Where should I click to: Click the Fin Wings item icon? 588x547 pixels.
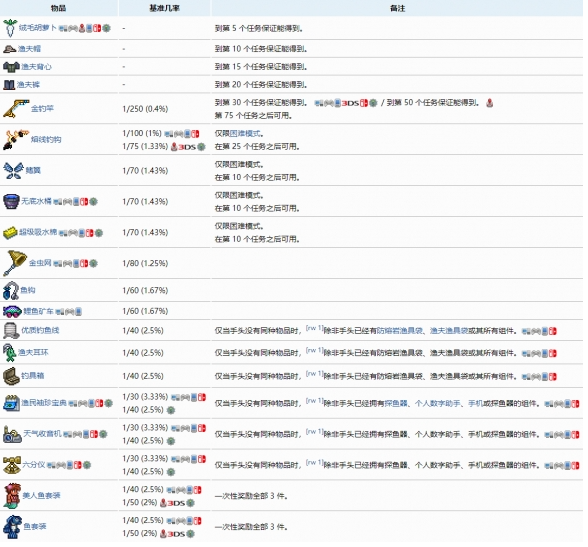[x=13, y=170]
